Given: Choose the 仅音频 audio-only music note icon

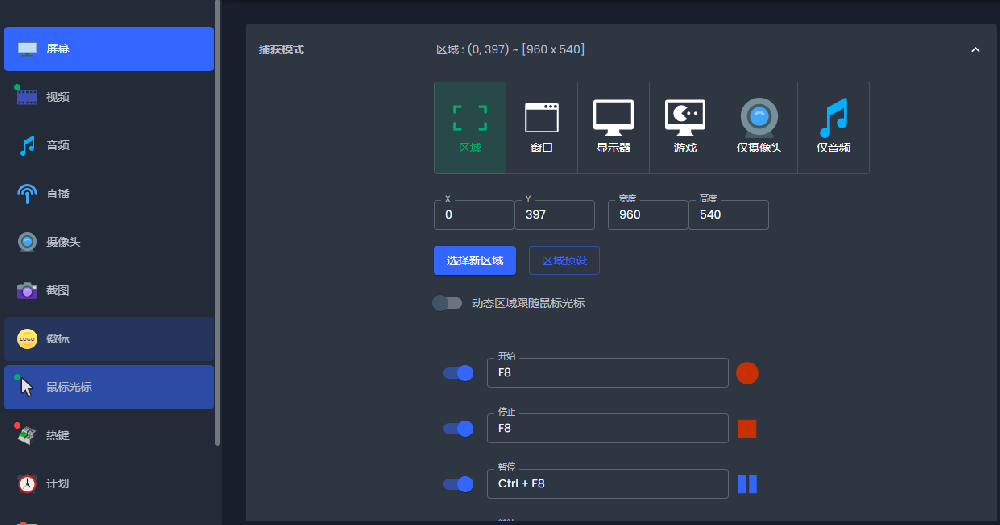Looking at the screenshot, I should pos(833,127).
